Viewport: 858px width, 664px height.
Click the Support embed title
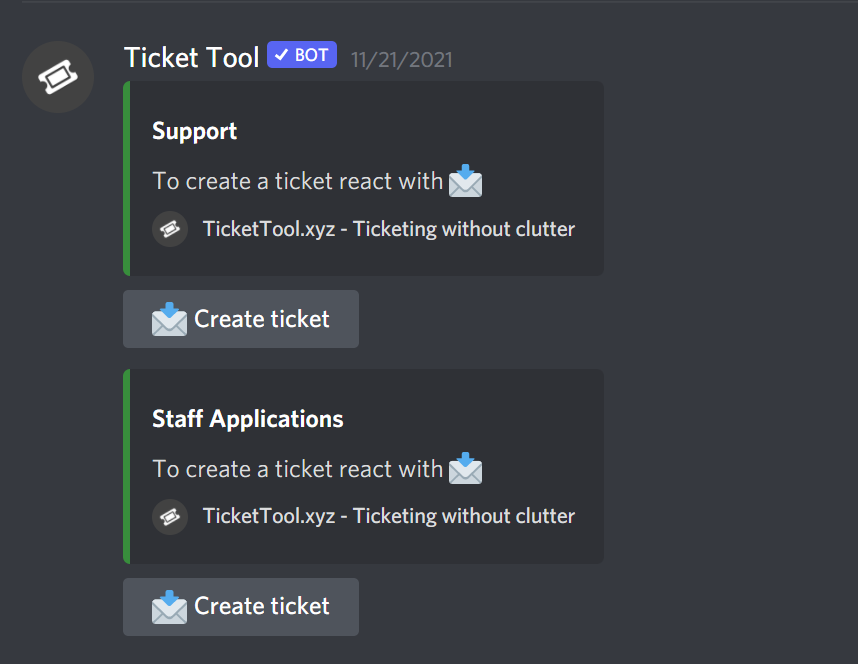click(x=194, y=131)
